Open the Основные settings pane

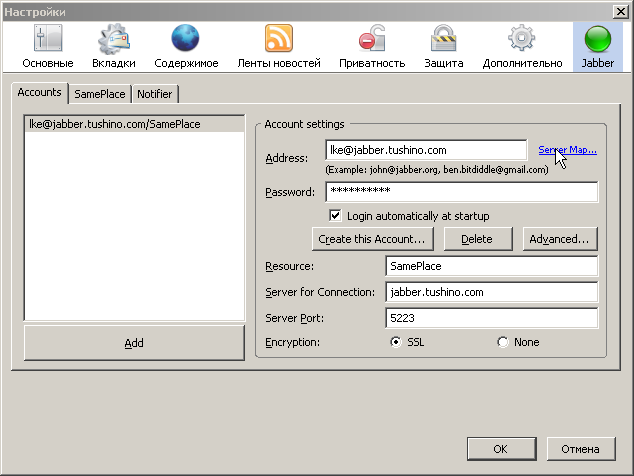pos(48,47)
